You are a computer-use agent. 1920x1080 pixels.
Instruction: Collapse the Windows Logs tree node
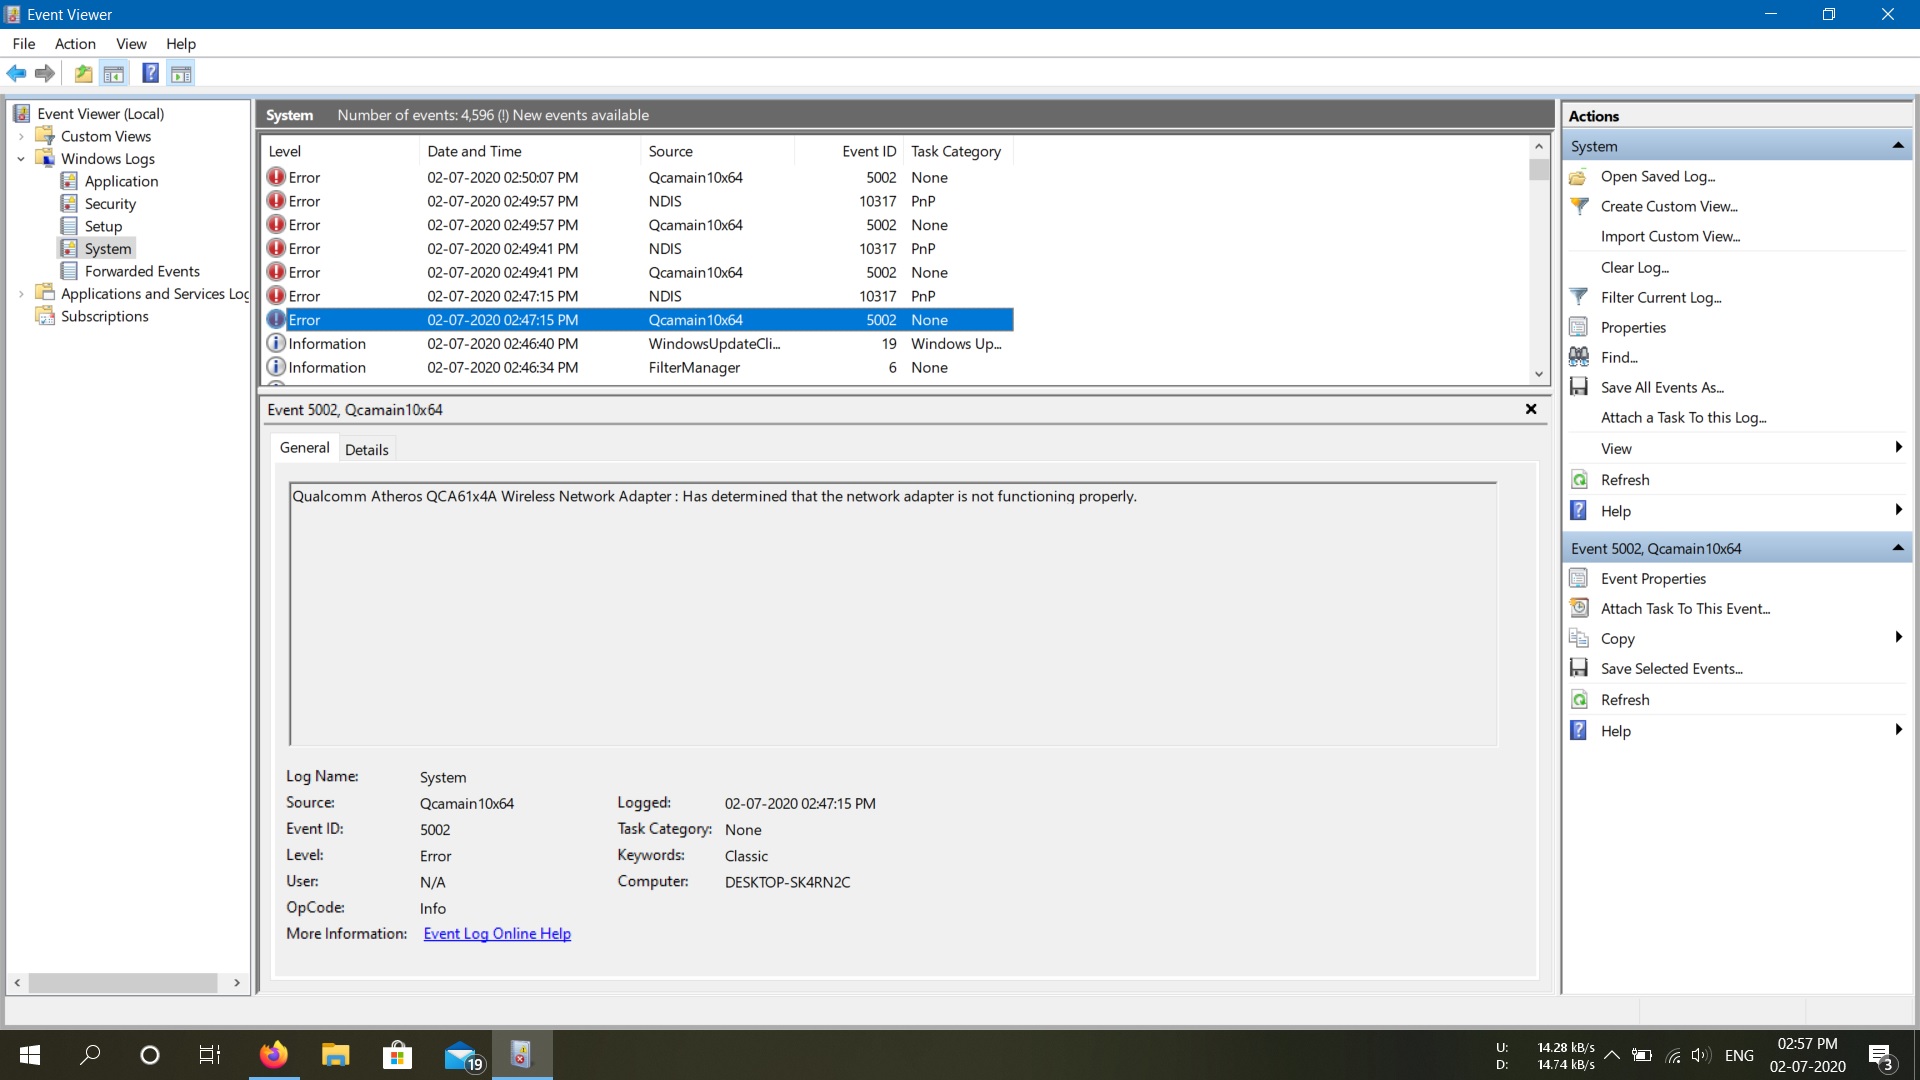point(21,159)
